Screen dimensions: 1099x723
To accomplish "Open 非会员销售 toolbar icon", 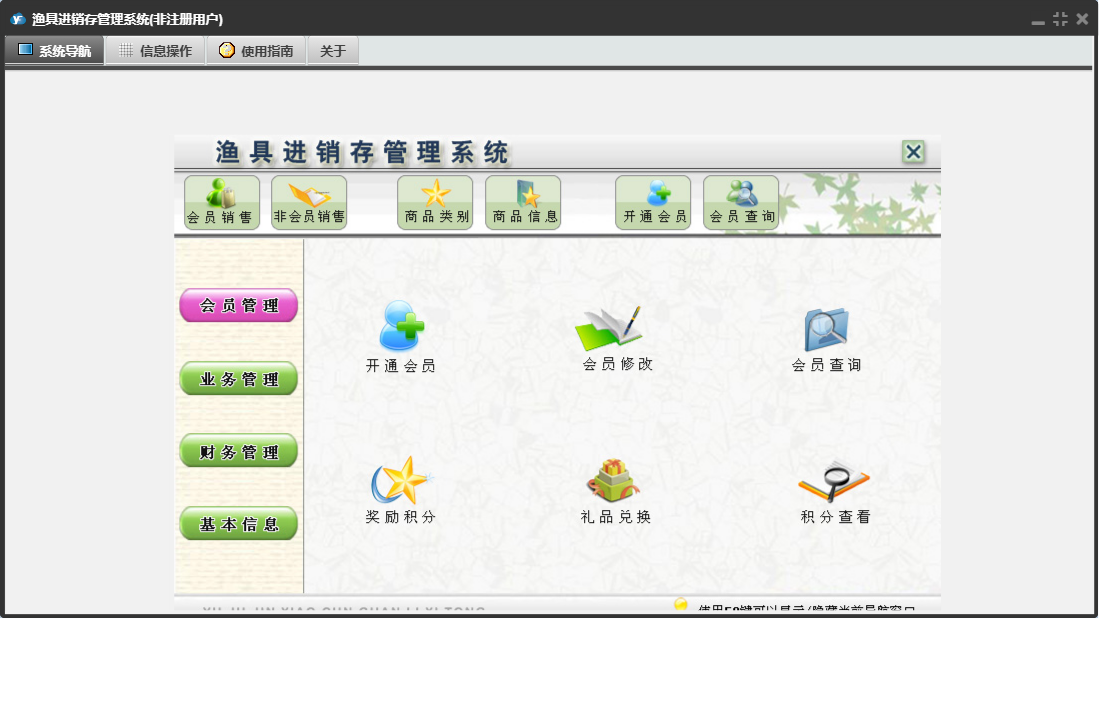I will (x=309, y=202).
